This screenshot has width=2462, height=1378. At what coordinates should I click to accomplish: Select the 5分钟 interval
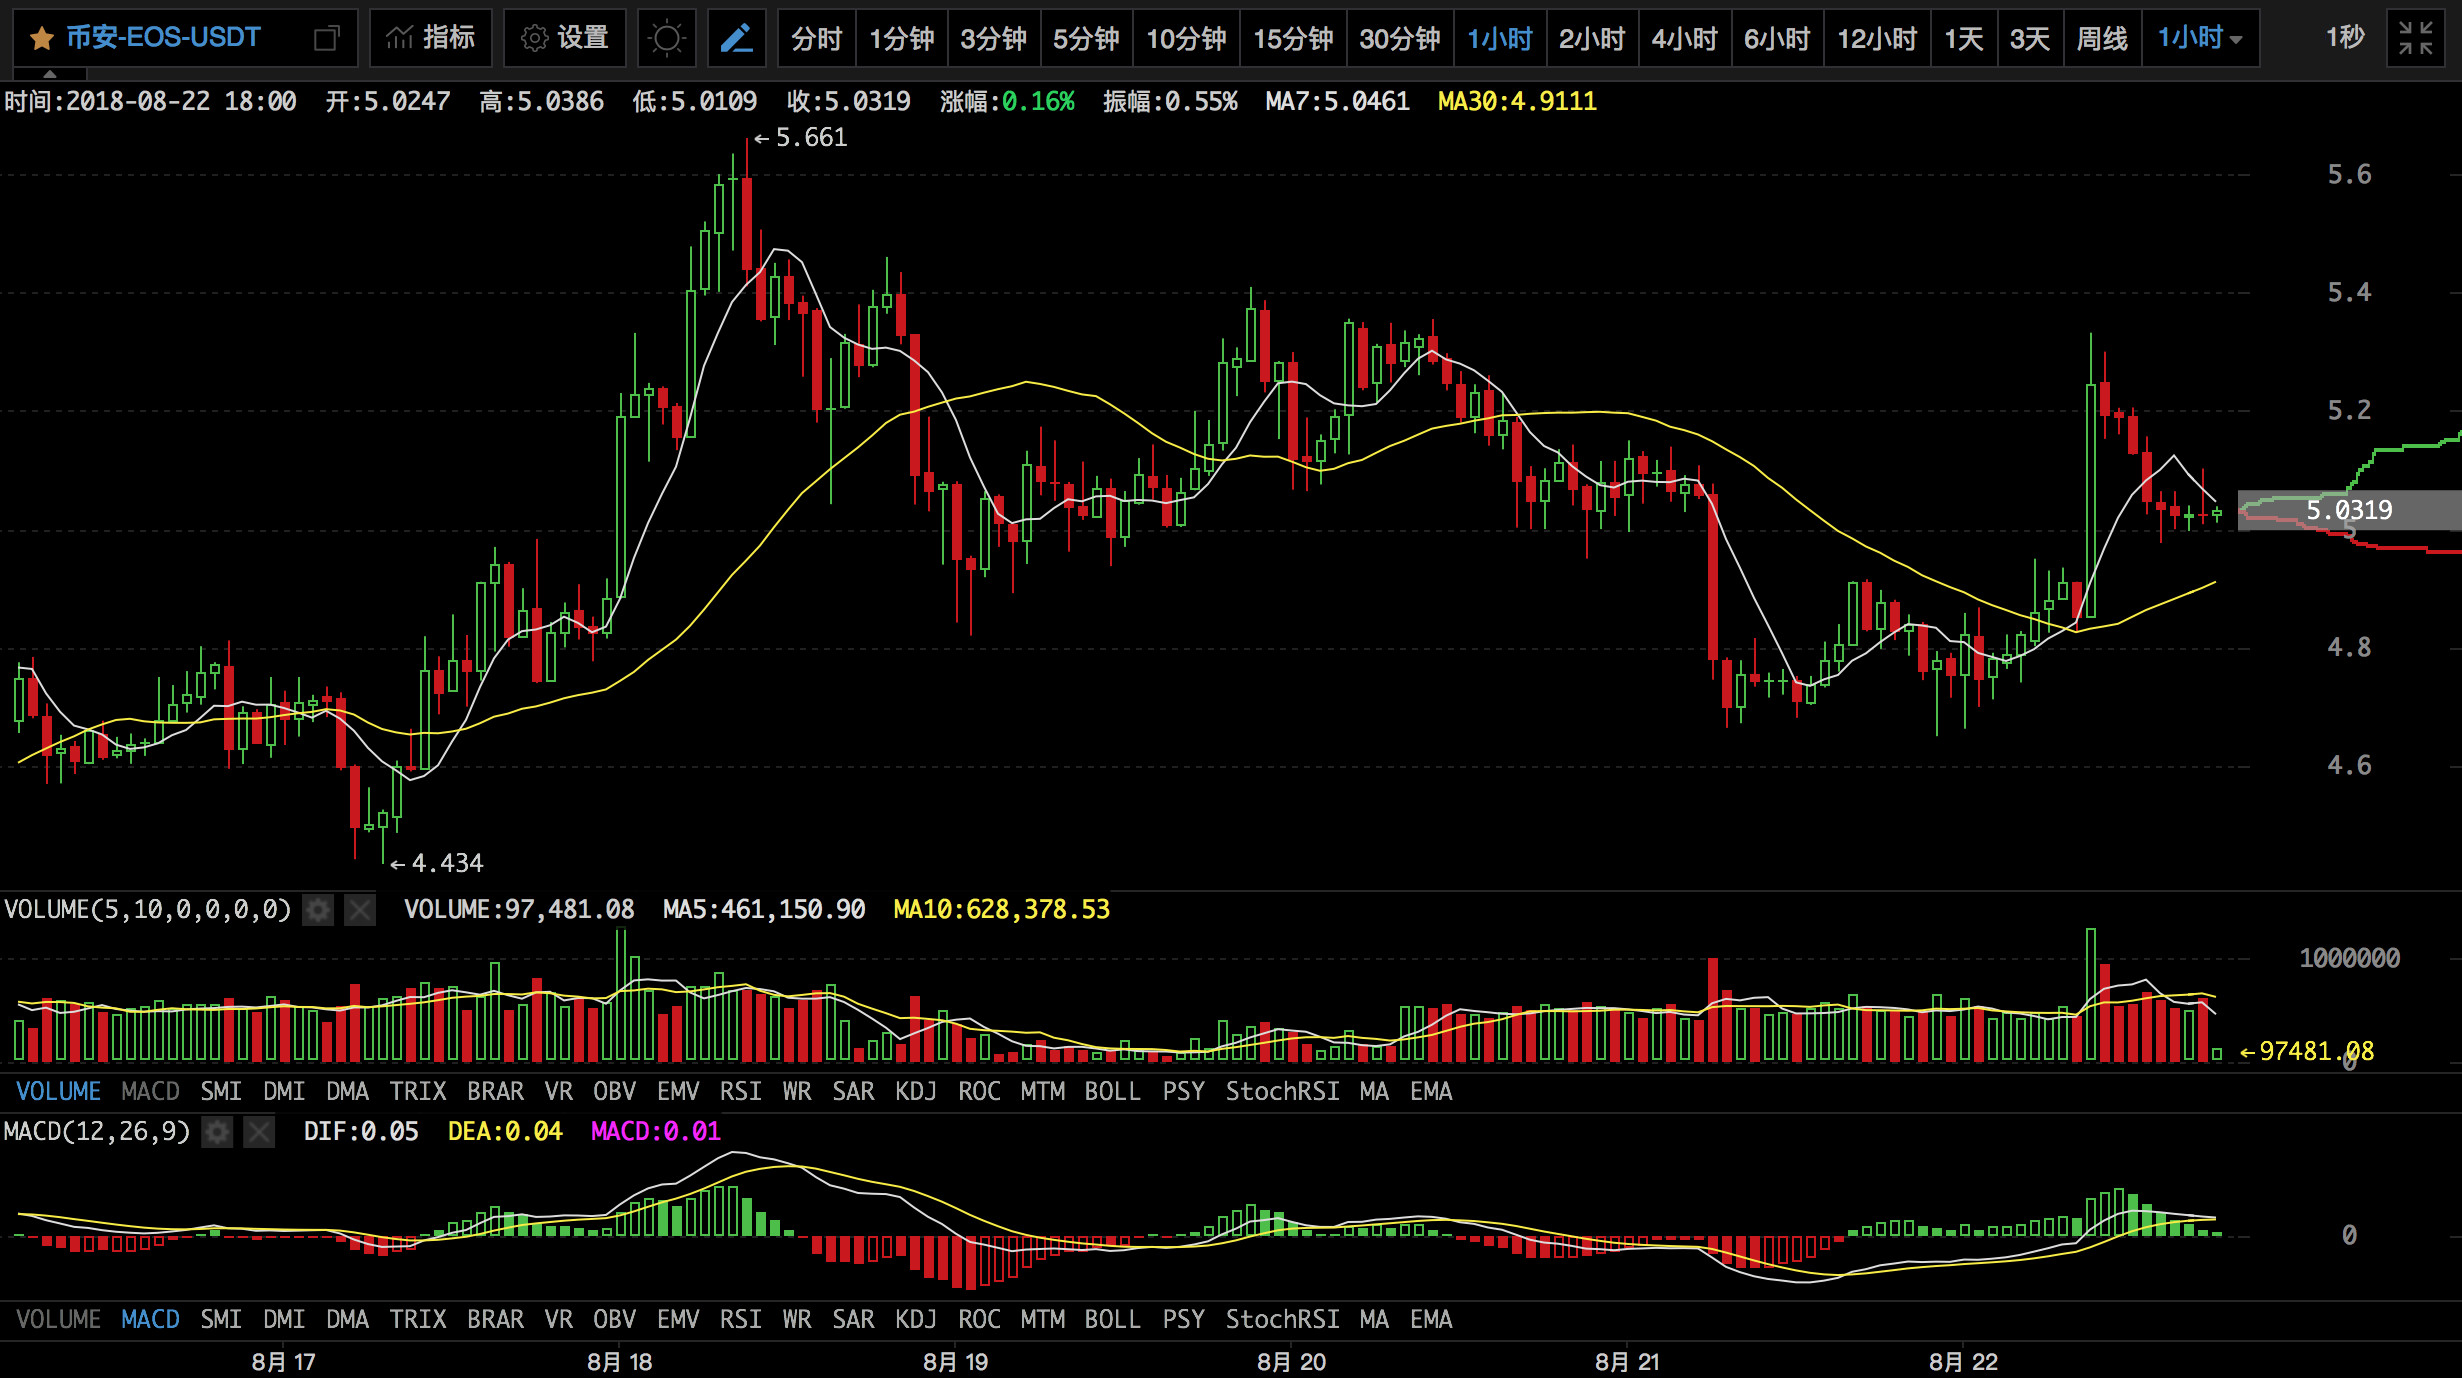(x=1087, y=39)
